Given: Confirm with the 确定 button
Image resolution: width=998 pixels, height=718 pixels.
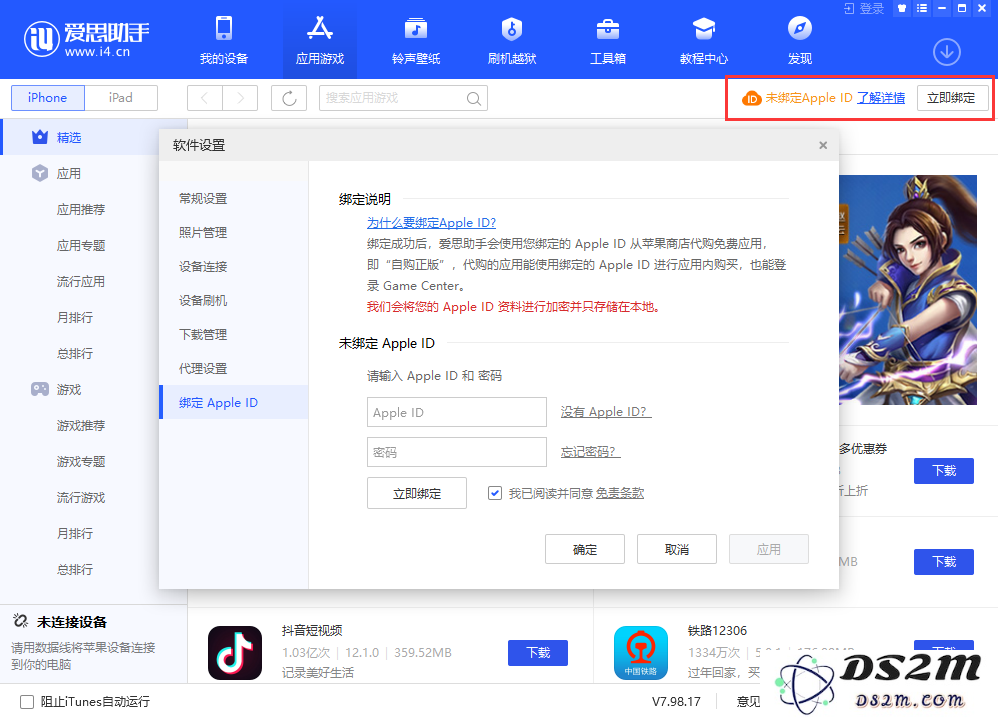Looking at the screenshot, I should [x=585, y=549].
